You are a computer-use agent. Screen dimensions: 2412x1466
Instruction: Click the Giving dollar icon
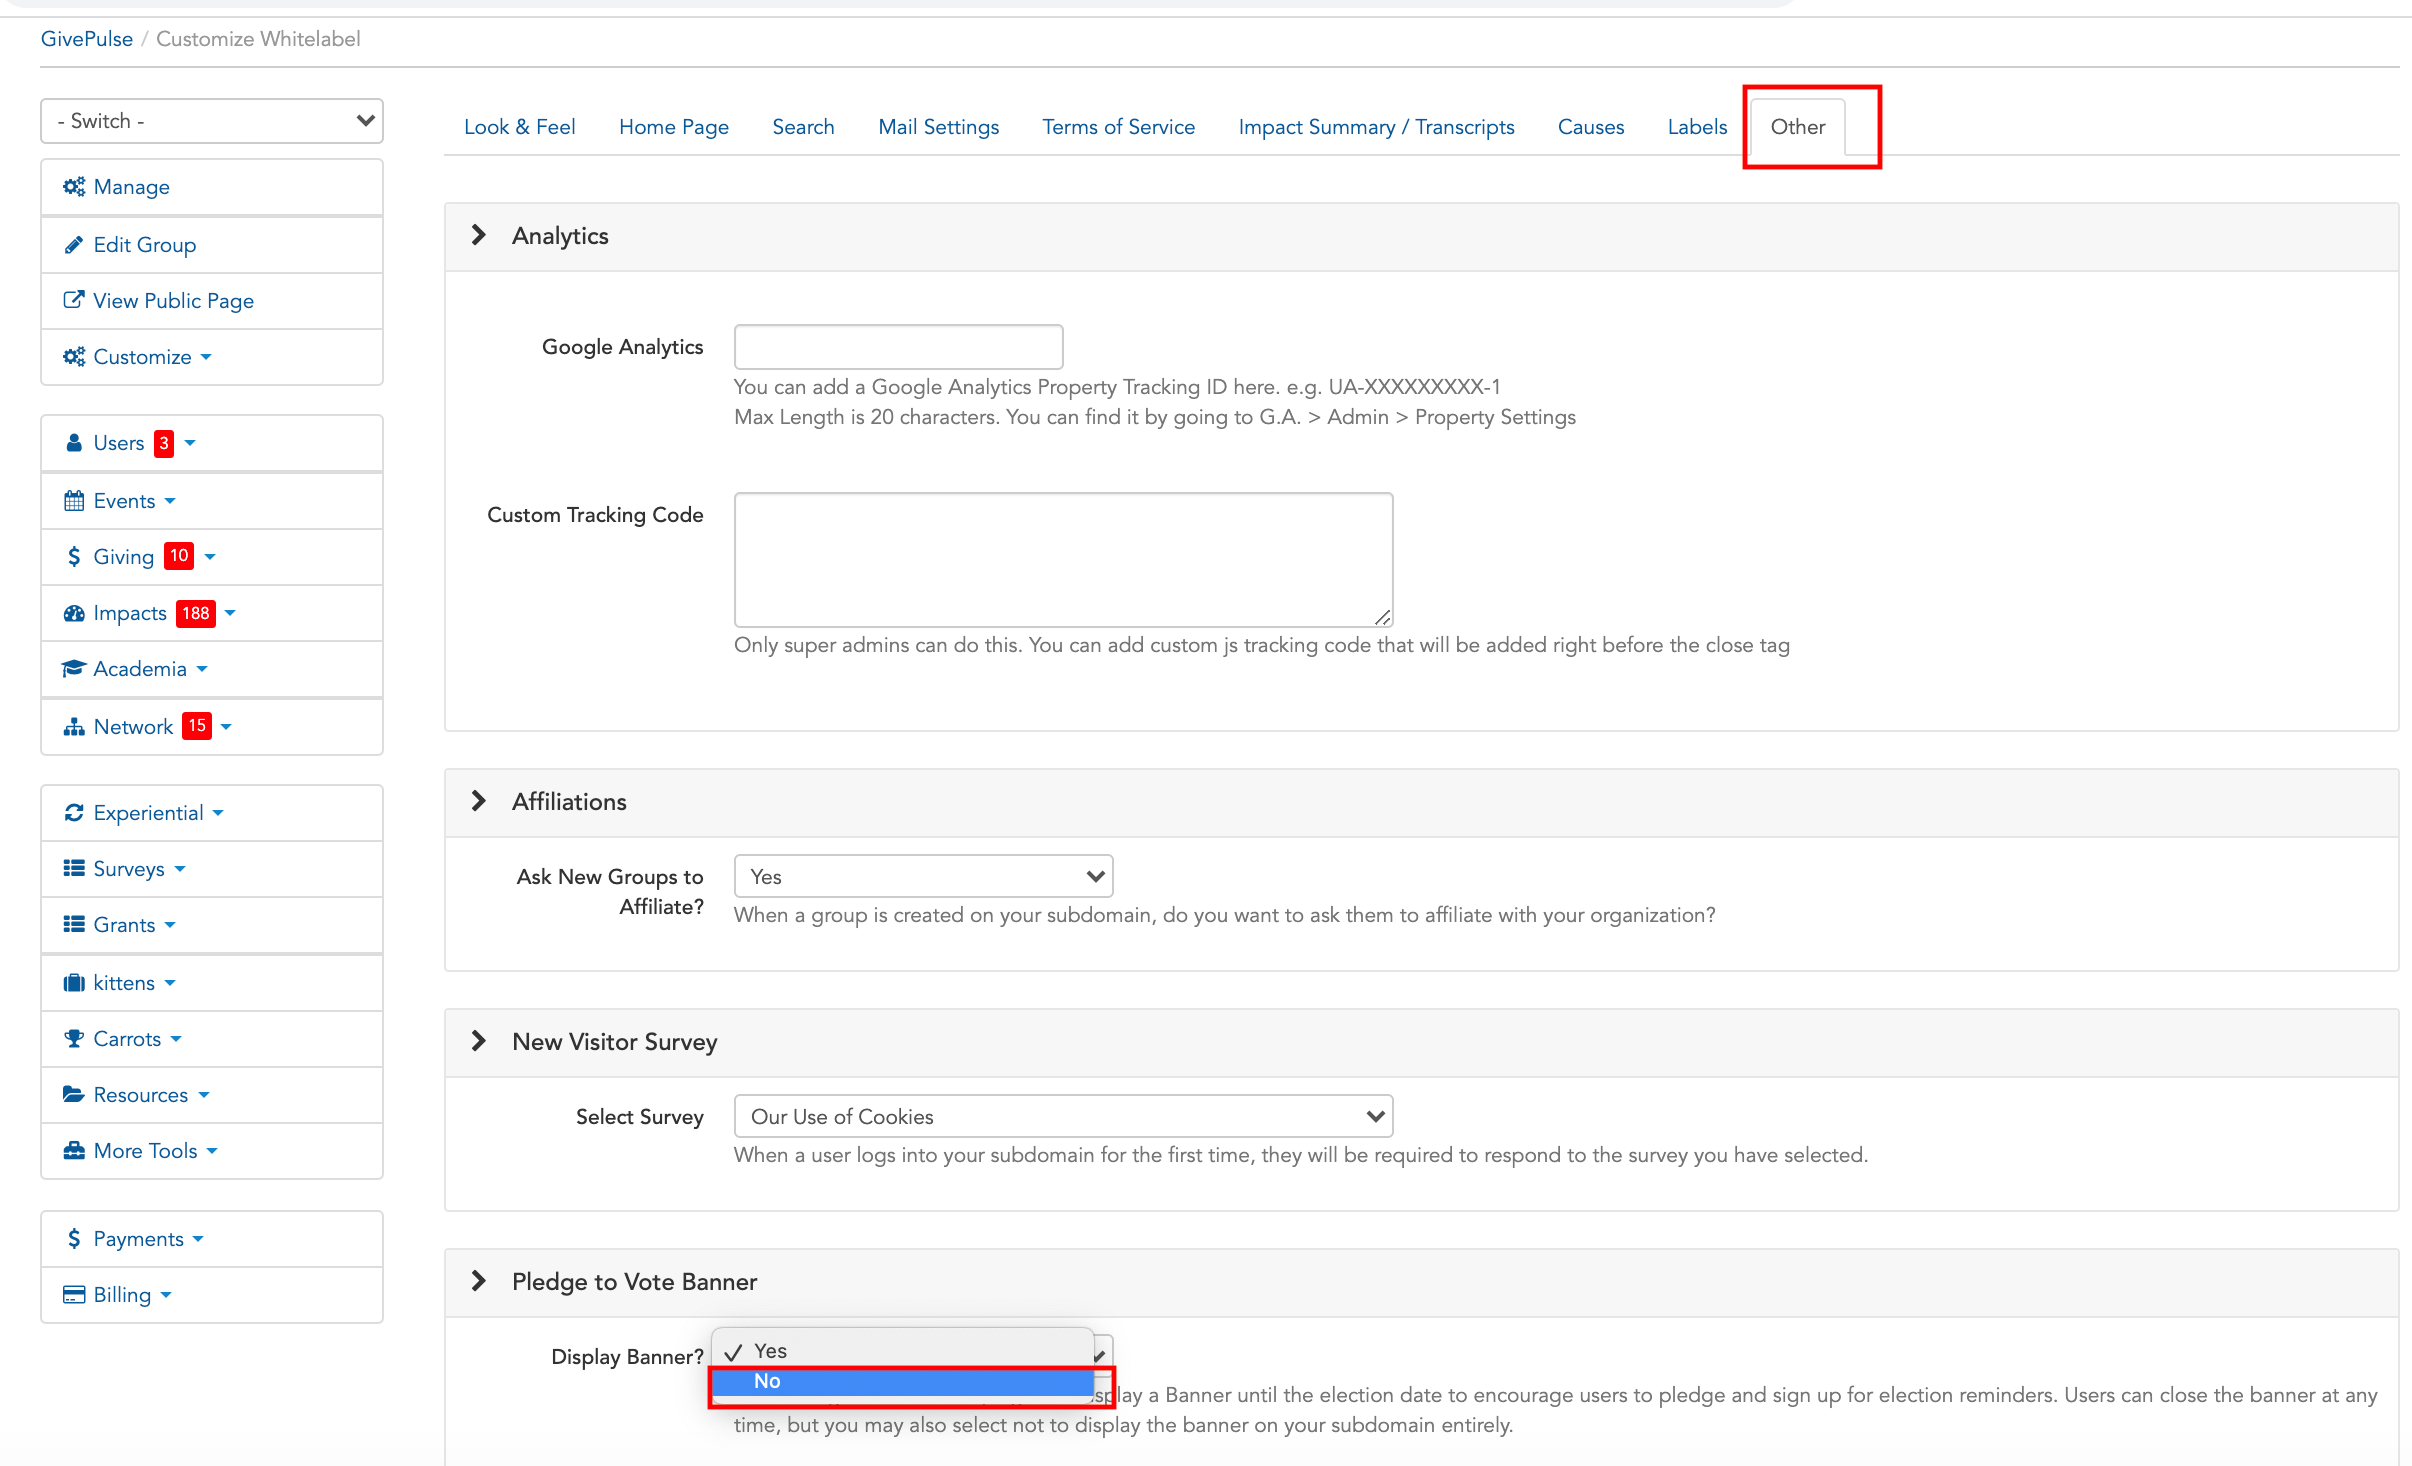(x=74, y=557)
